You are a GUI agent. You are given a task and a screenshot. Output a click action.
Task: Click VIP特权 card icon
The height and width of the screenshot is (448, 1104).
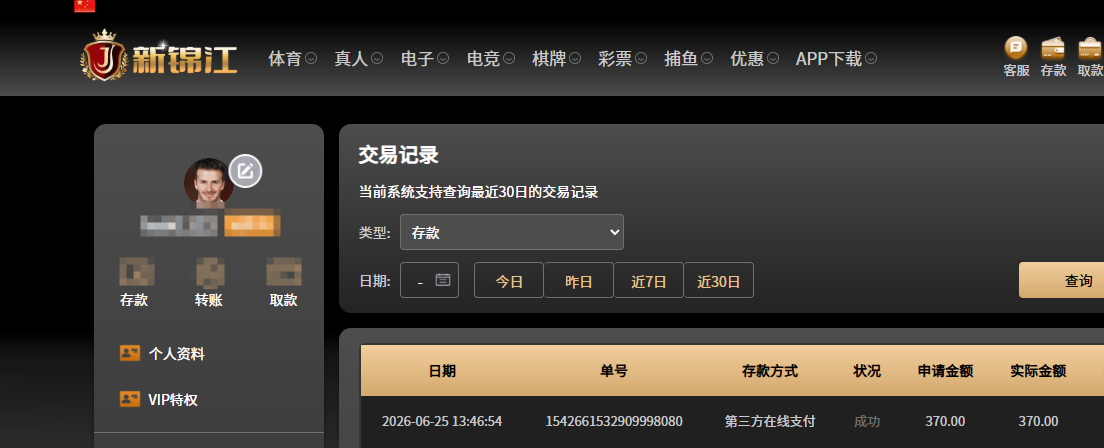point(130,399)
